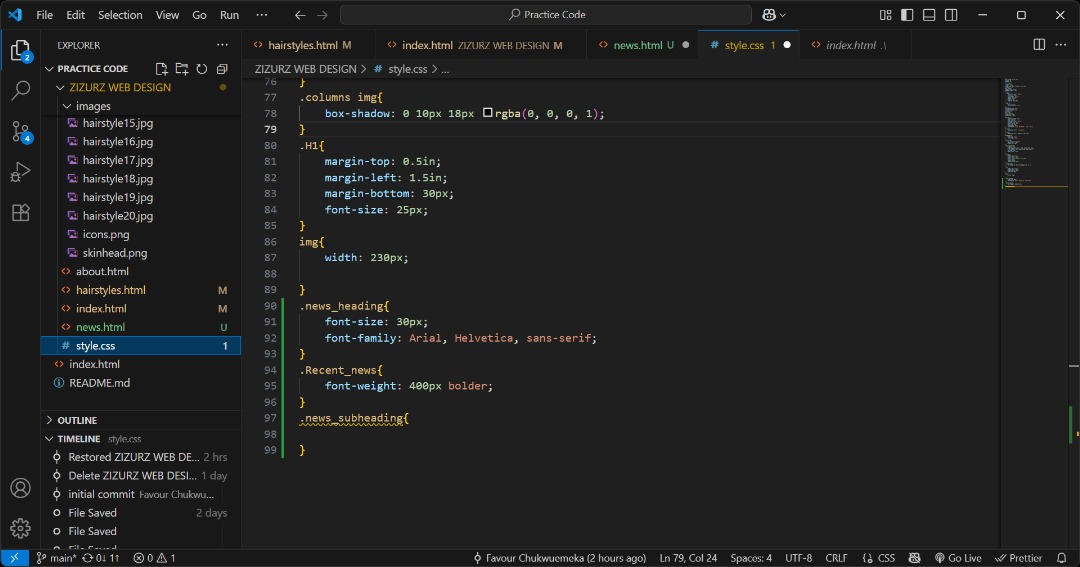Viewport: 1080px width, 567px height.
Task: Open README.md in the file tree
Action: (x=99, y=383)
